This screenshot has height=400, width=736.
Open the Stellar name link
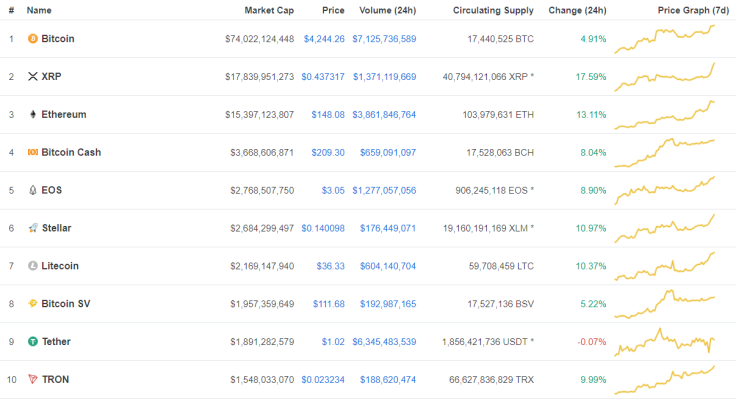click(x=57, y=228)
